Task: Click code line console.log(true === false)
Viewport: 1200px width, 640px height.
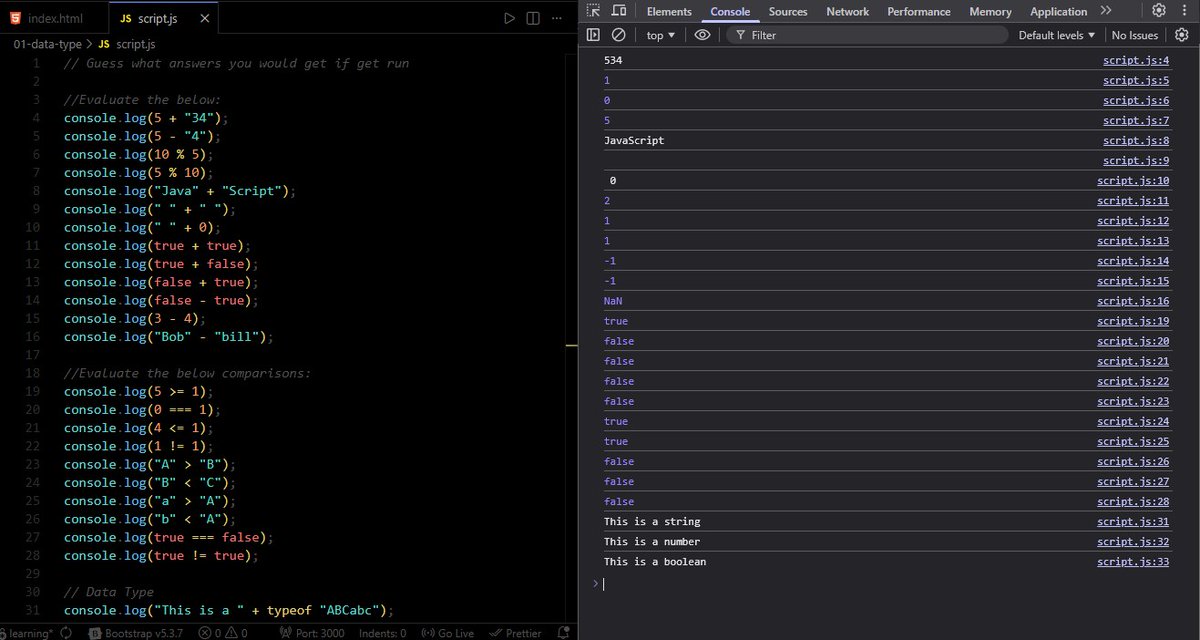Action: coord(168,537)
